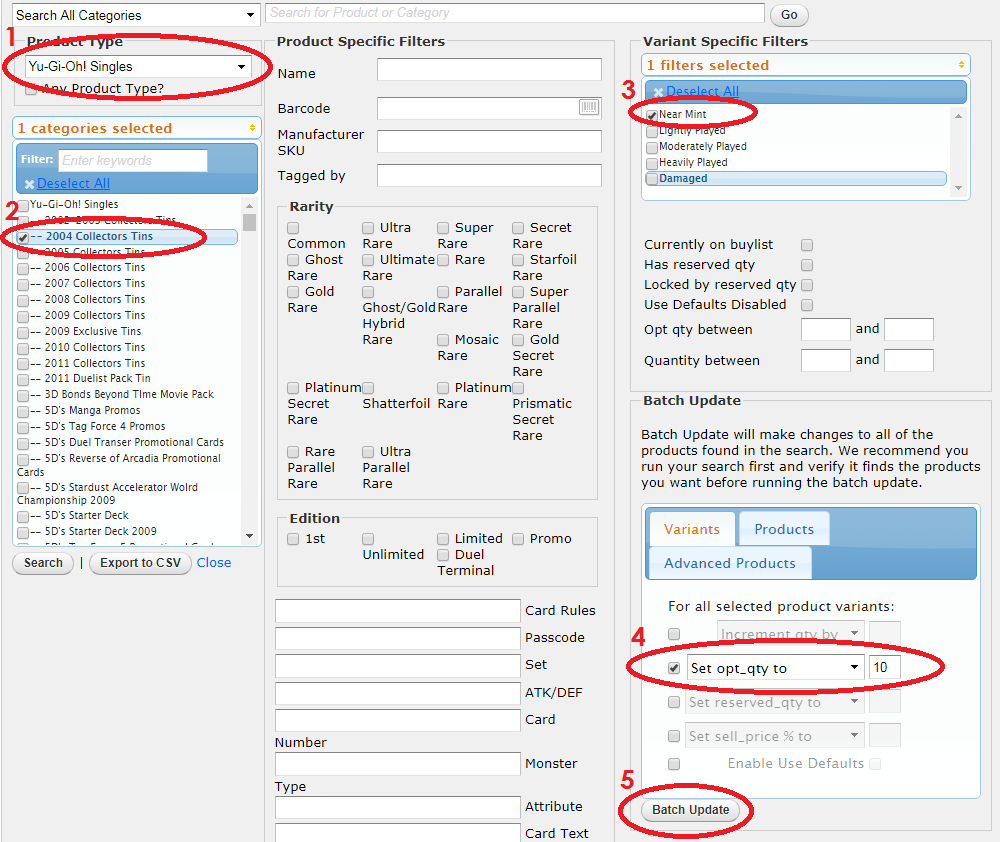Check the Locked by reserved qty checkbox
The image size is (1000, 842).
click(x=807, y=284)
